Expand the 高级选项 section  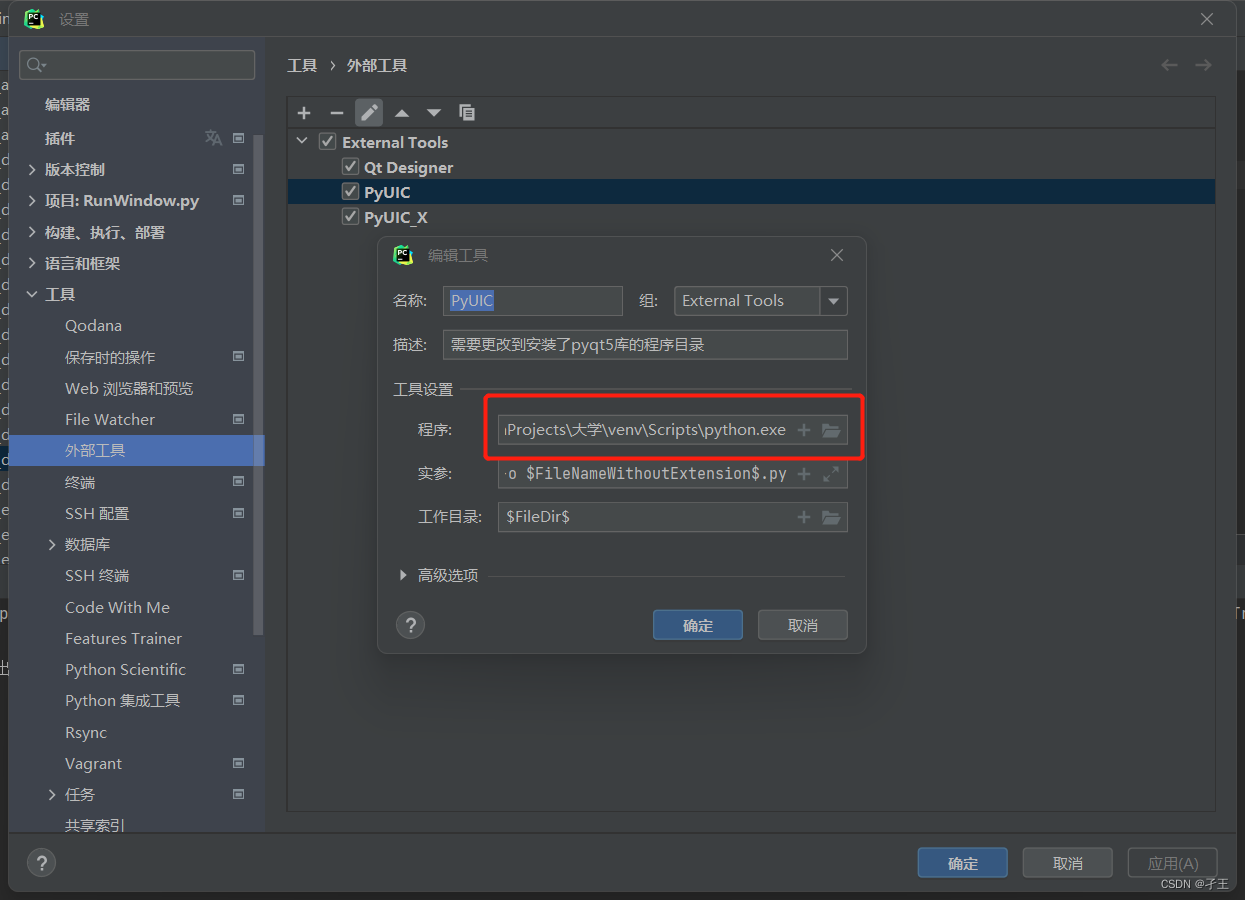pyautogui.click(x=404, y=574)
